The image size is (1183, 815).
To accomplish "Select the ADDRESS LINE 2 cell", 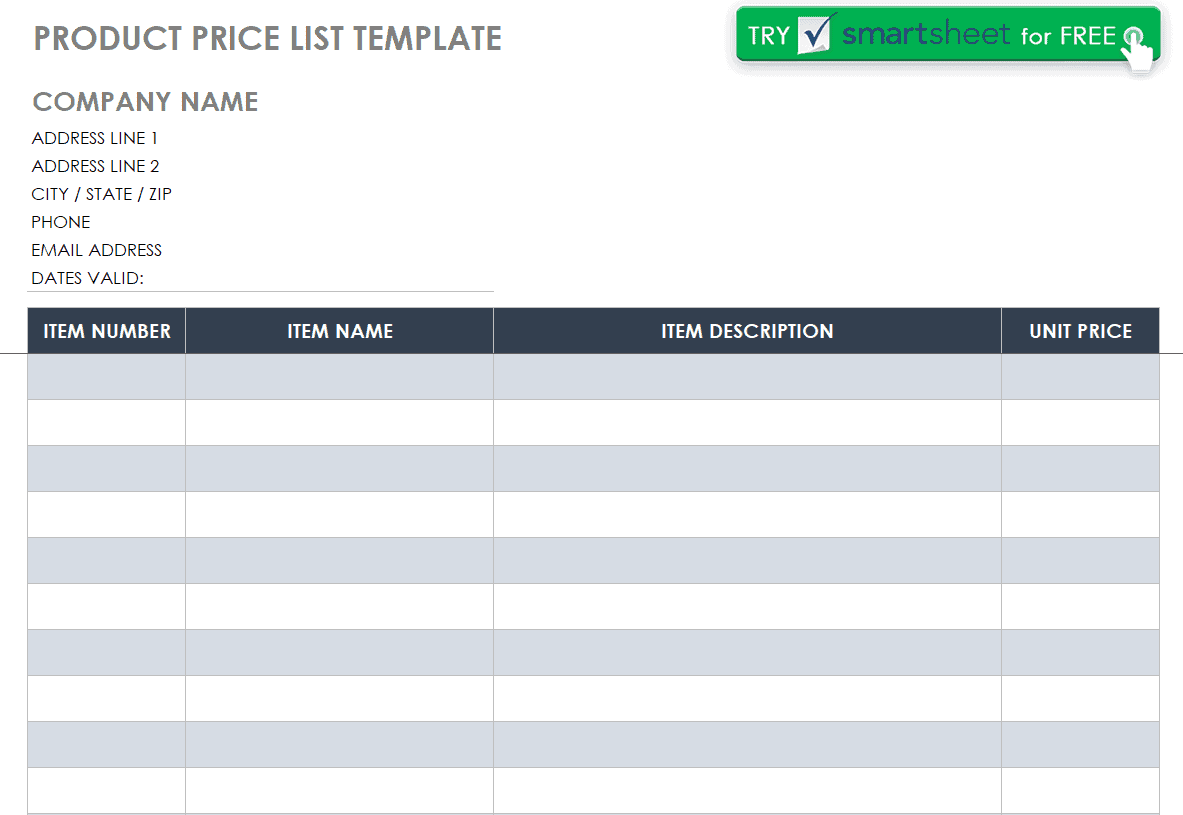I will point(95,166).
